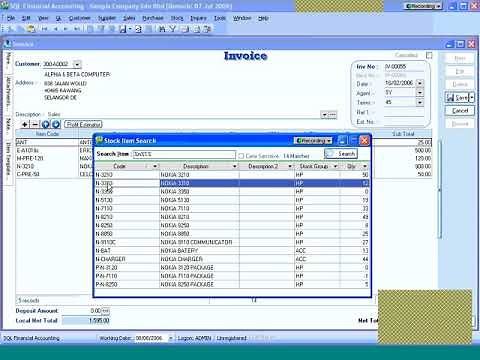The image size is (480, 360).
Task: Move item row down with blue arrow
Action: point(56,124)
